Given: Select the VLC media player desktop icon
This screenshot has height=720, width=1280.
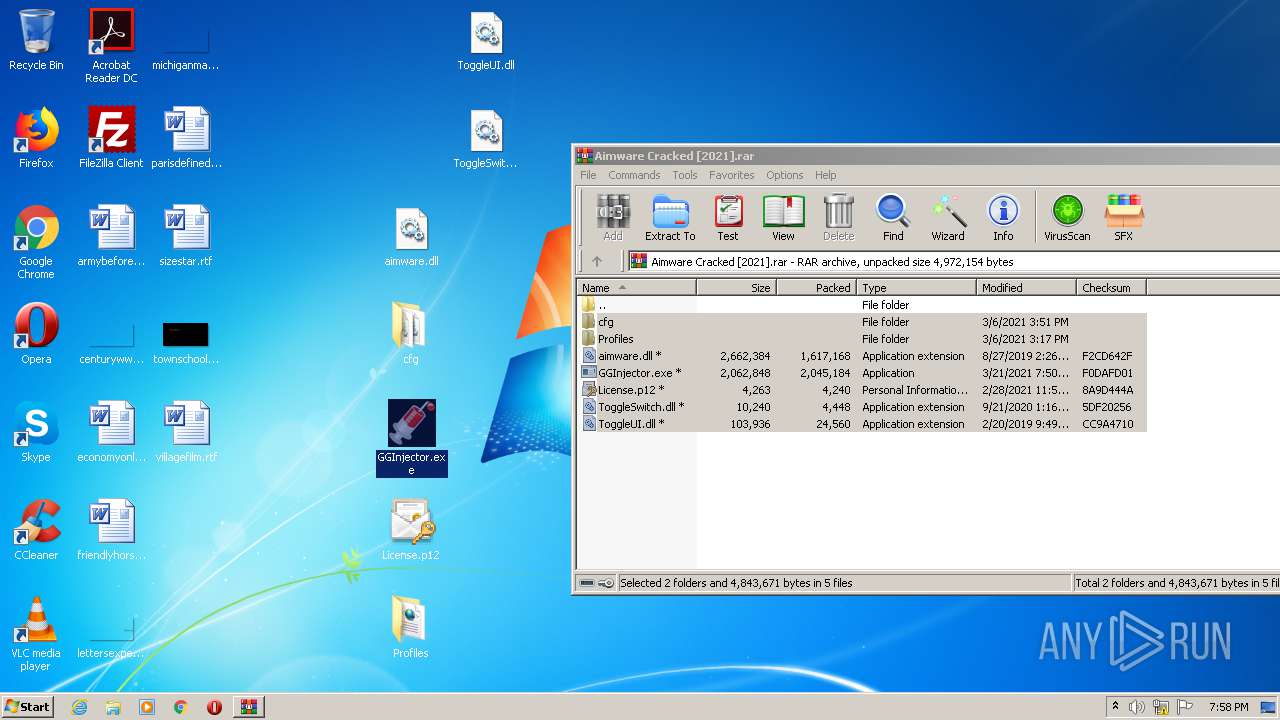Looking at the screenshot, I should pyautogui.click(x=36, y=635).
